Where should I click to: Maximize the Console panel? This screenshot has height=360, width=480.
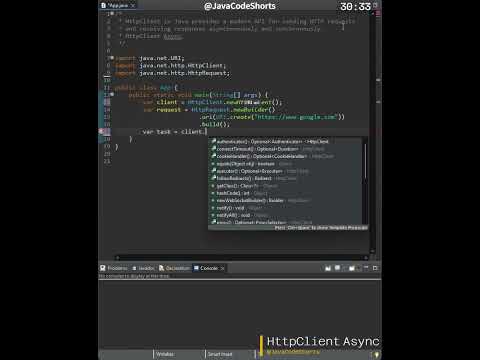pyautogui.click(x=375, y=268)
